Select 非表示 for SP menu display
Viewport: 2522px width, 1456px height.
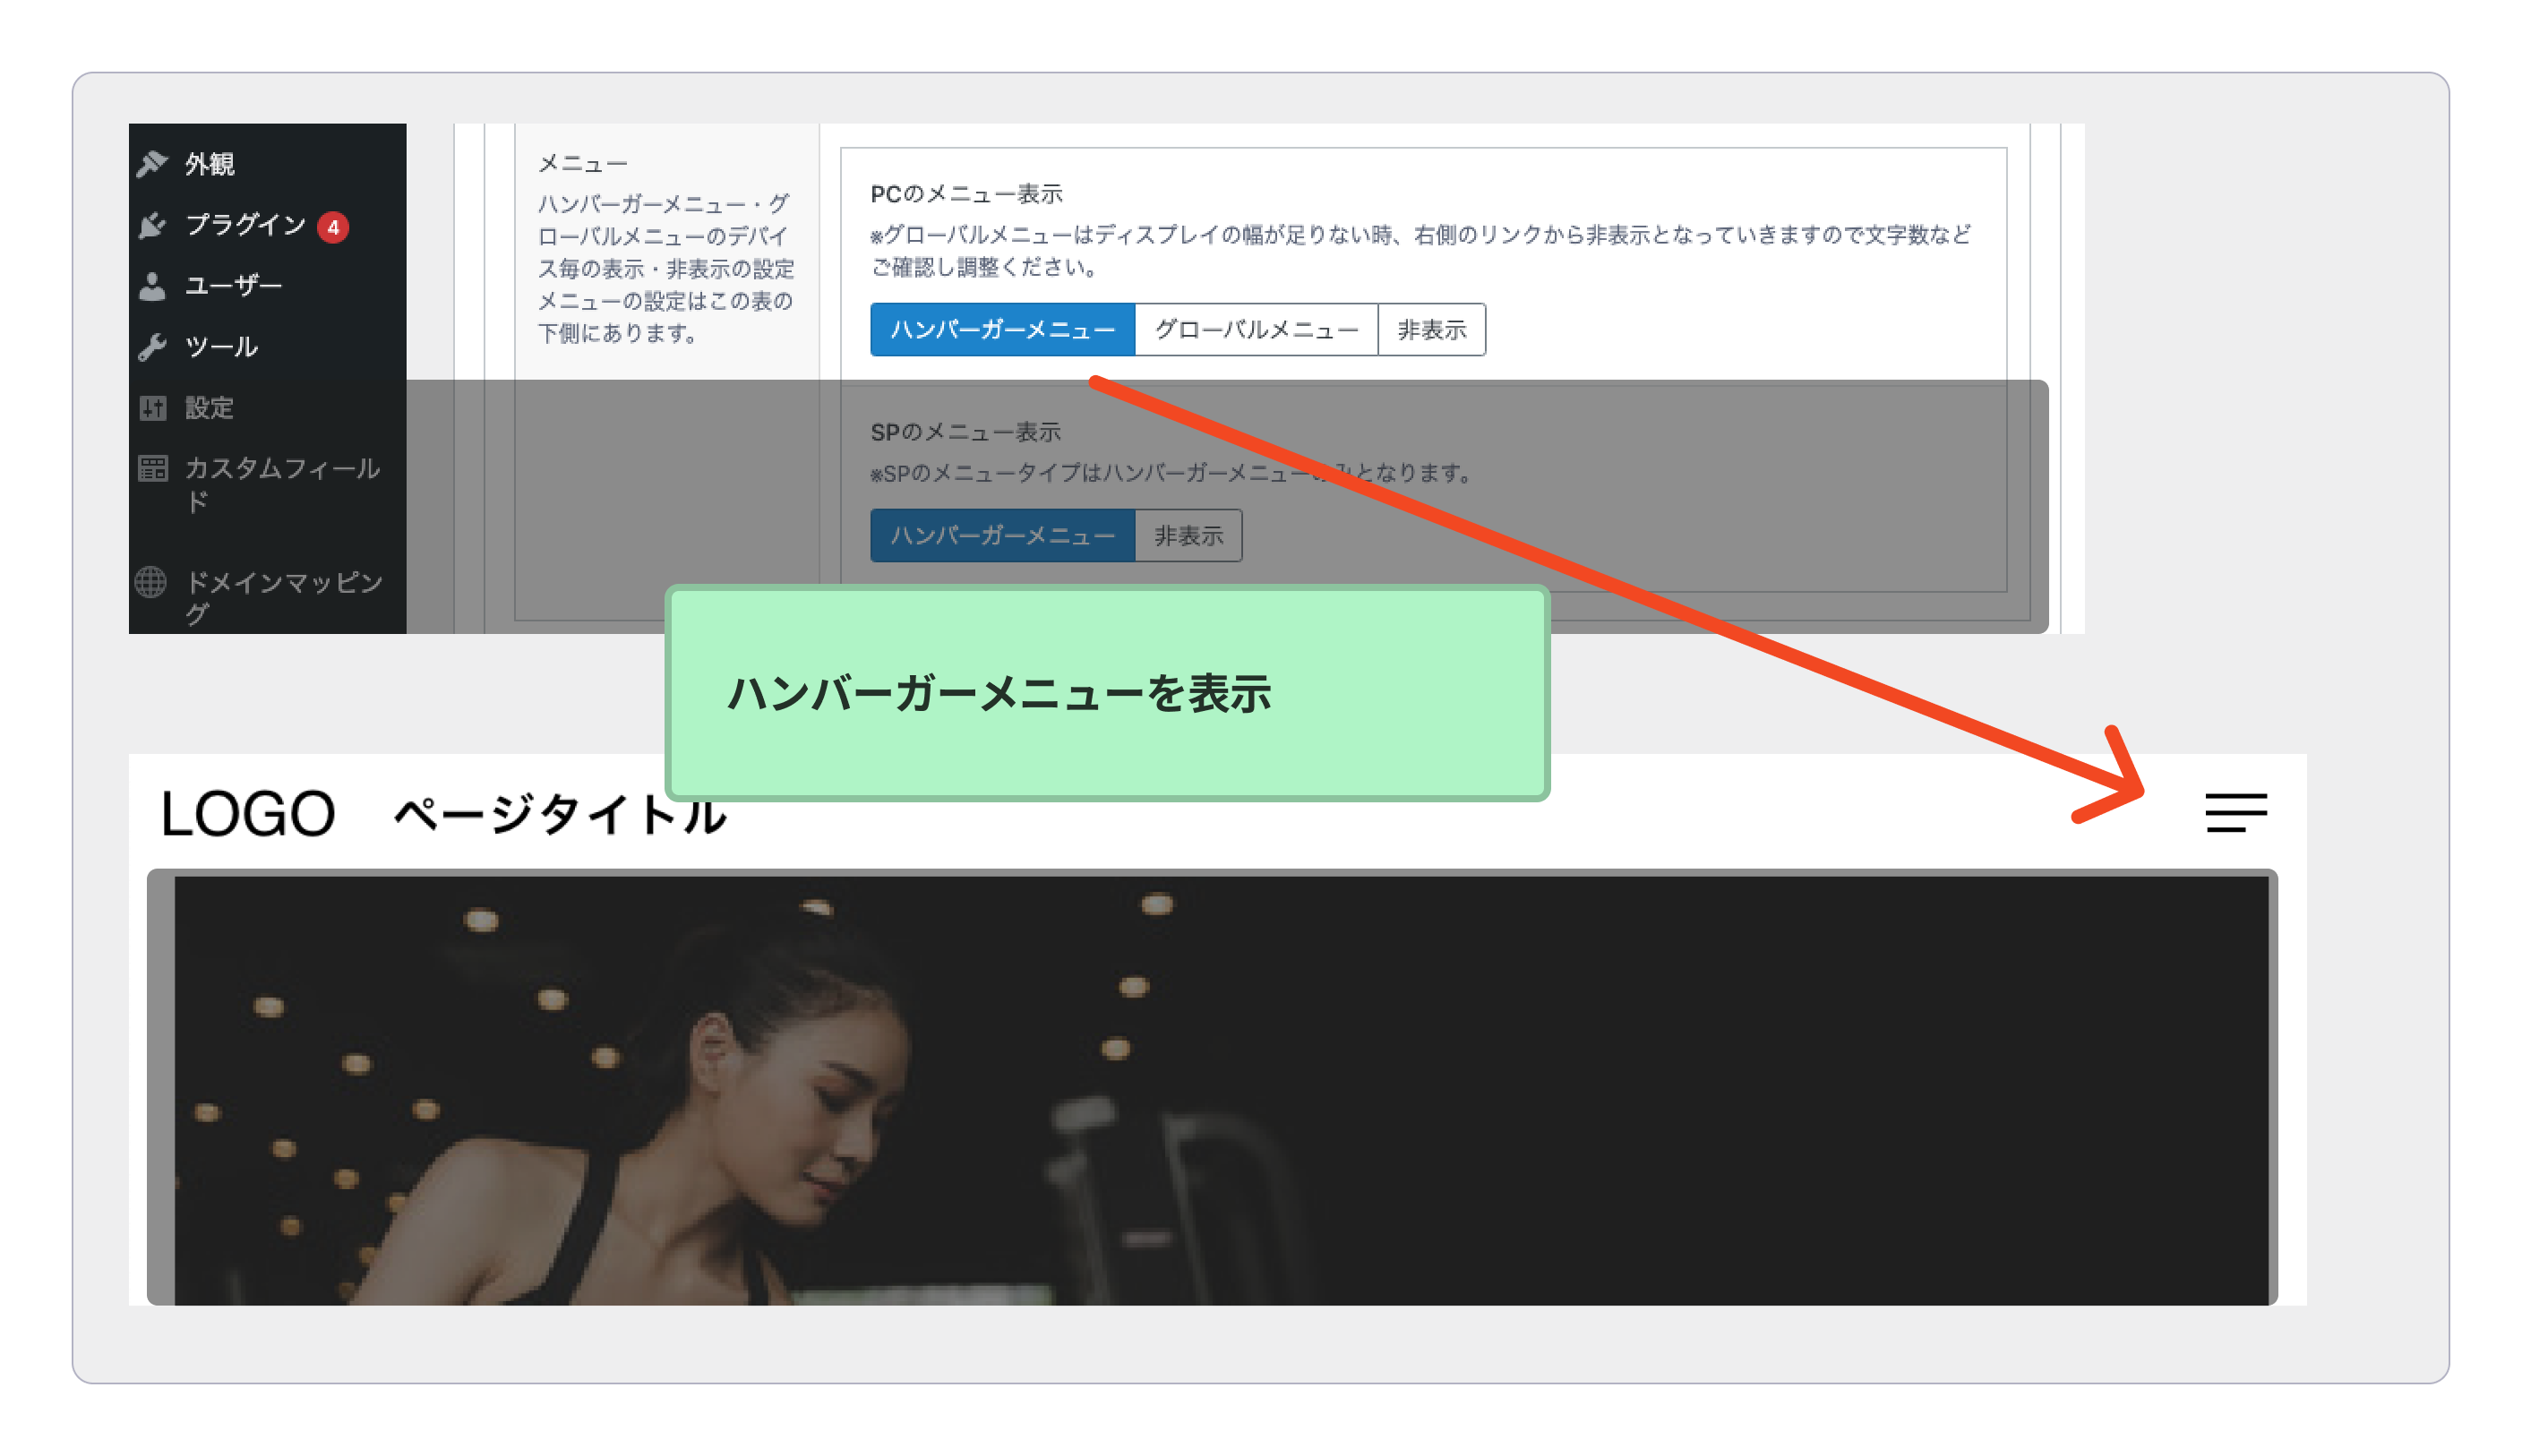tap(1188, 536)
